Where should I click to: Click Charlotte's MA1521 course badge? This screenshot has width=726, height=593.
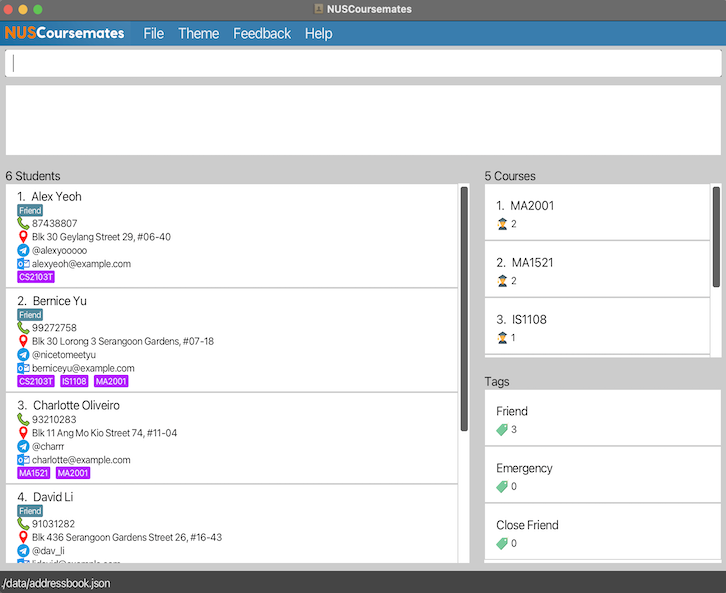(x=33, y=473)
